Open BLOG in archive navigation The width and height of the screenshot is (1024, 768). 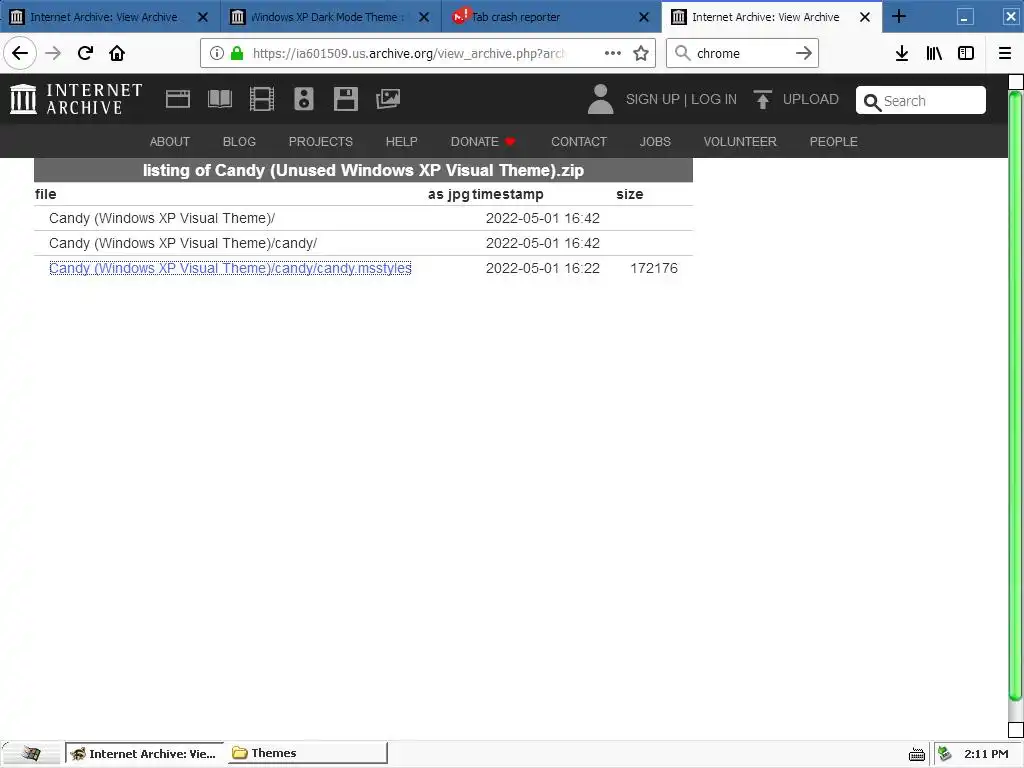pyautogui.click(x=239, y=142)
